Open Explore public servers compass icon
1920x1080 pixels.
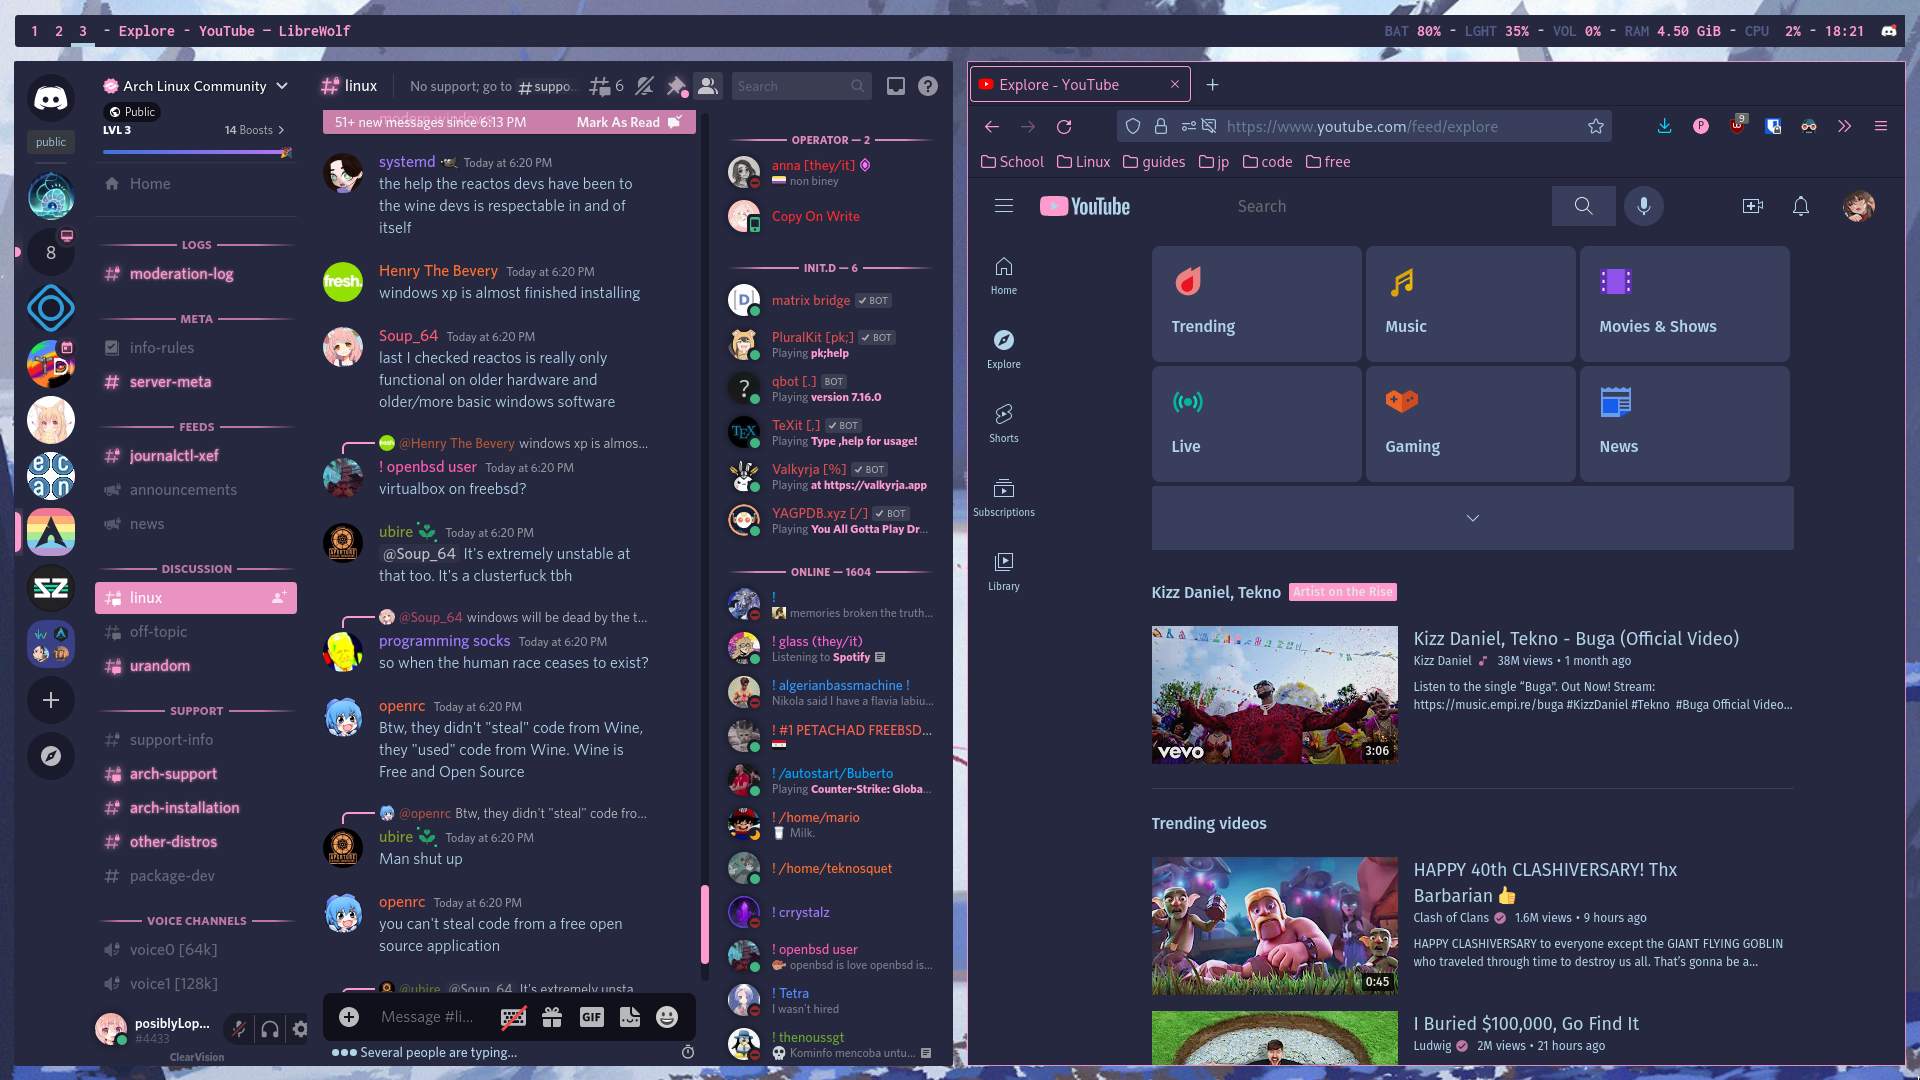[x=51, y=756]
